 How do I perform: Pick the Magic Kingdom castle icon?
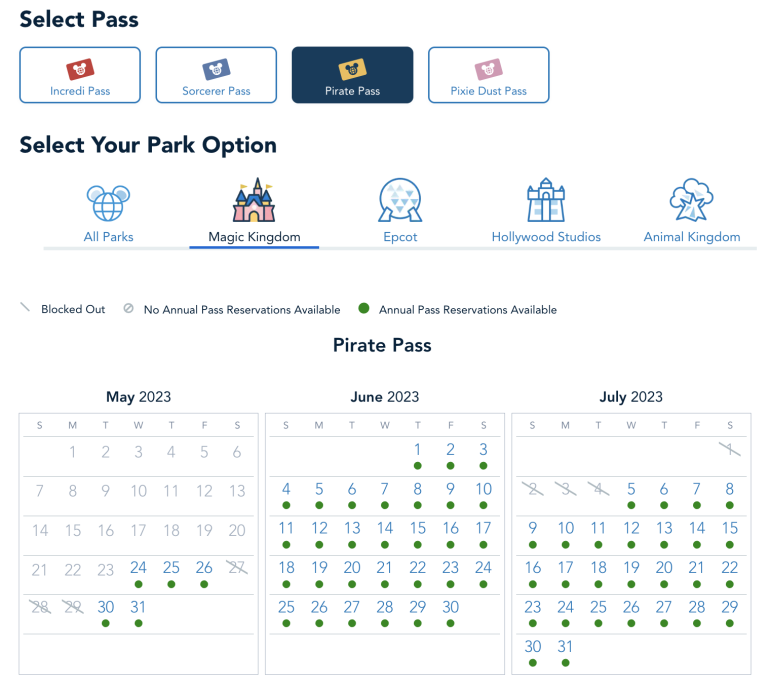[254, 201]
